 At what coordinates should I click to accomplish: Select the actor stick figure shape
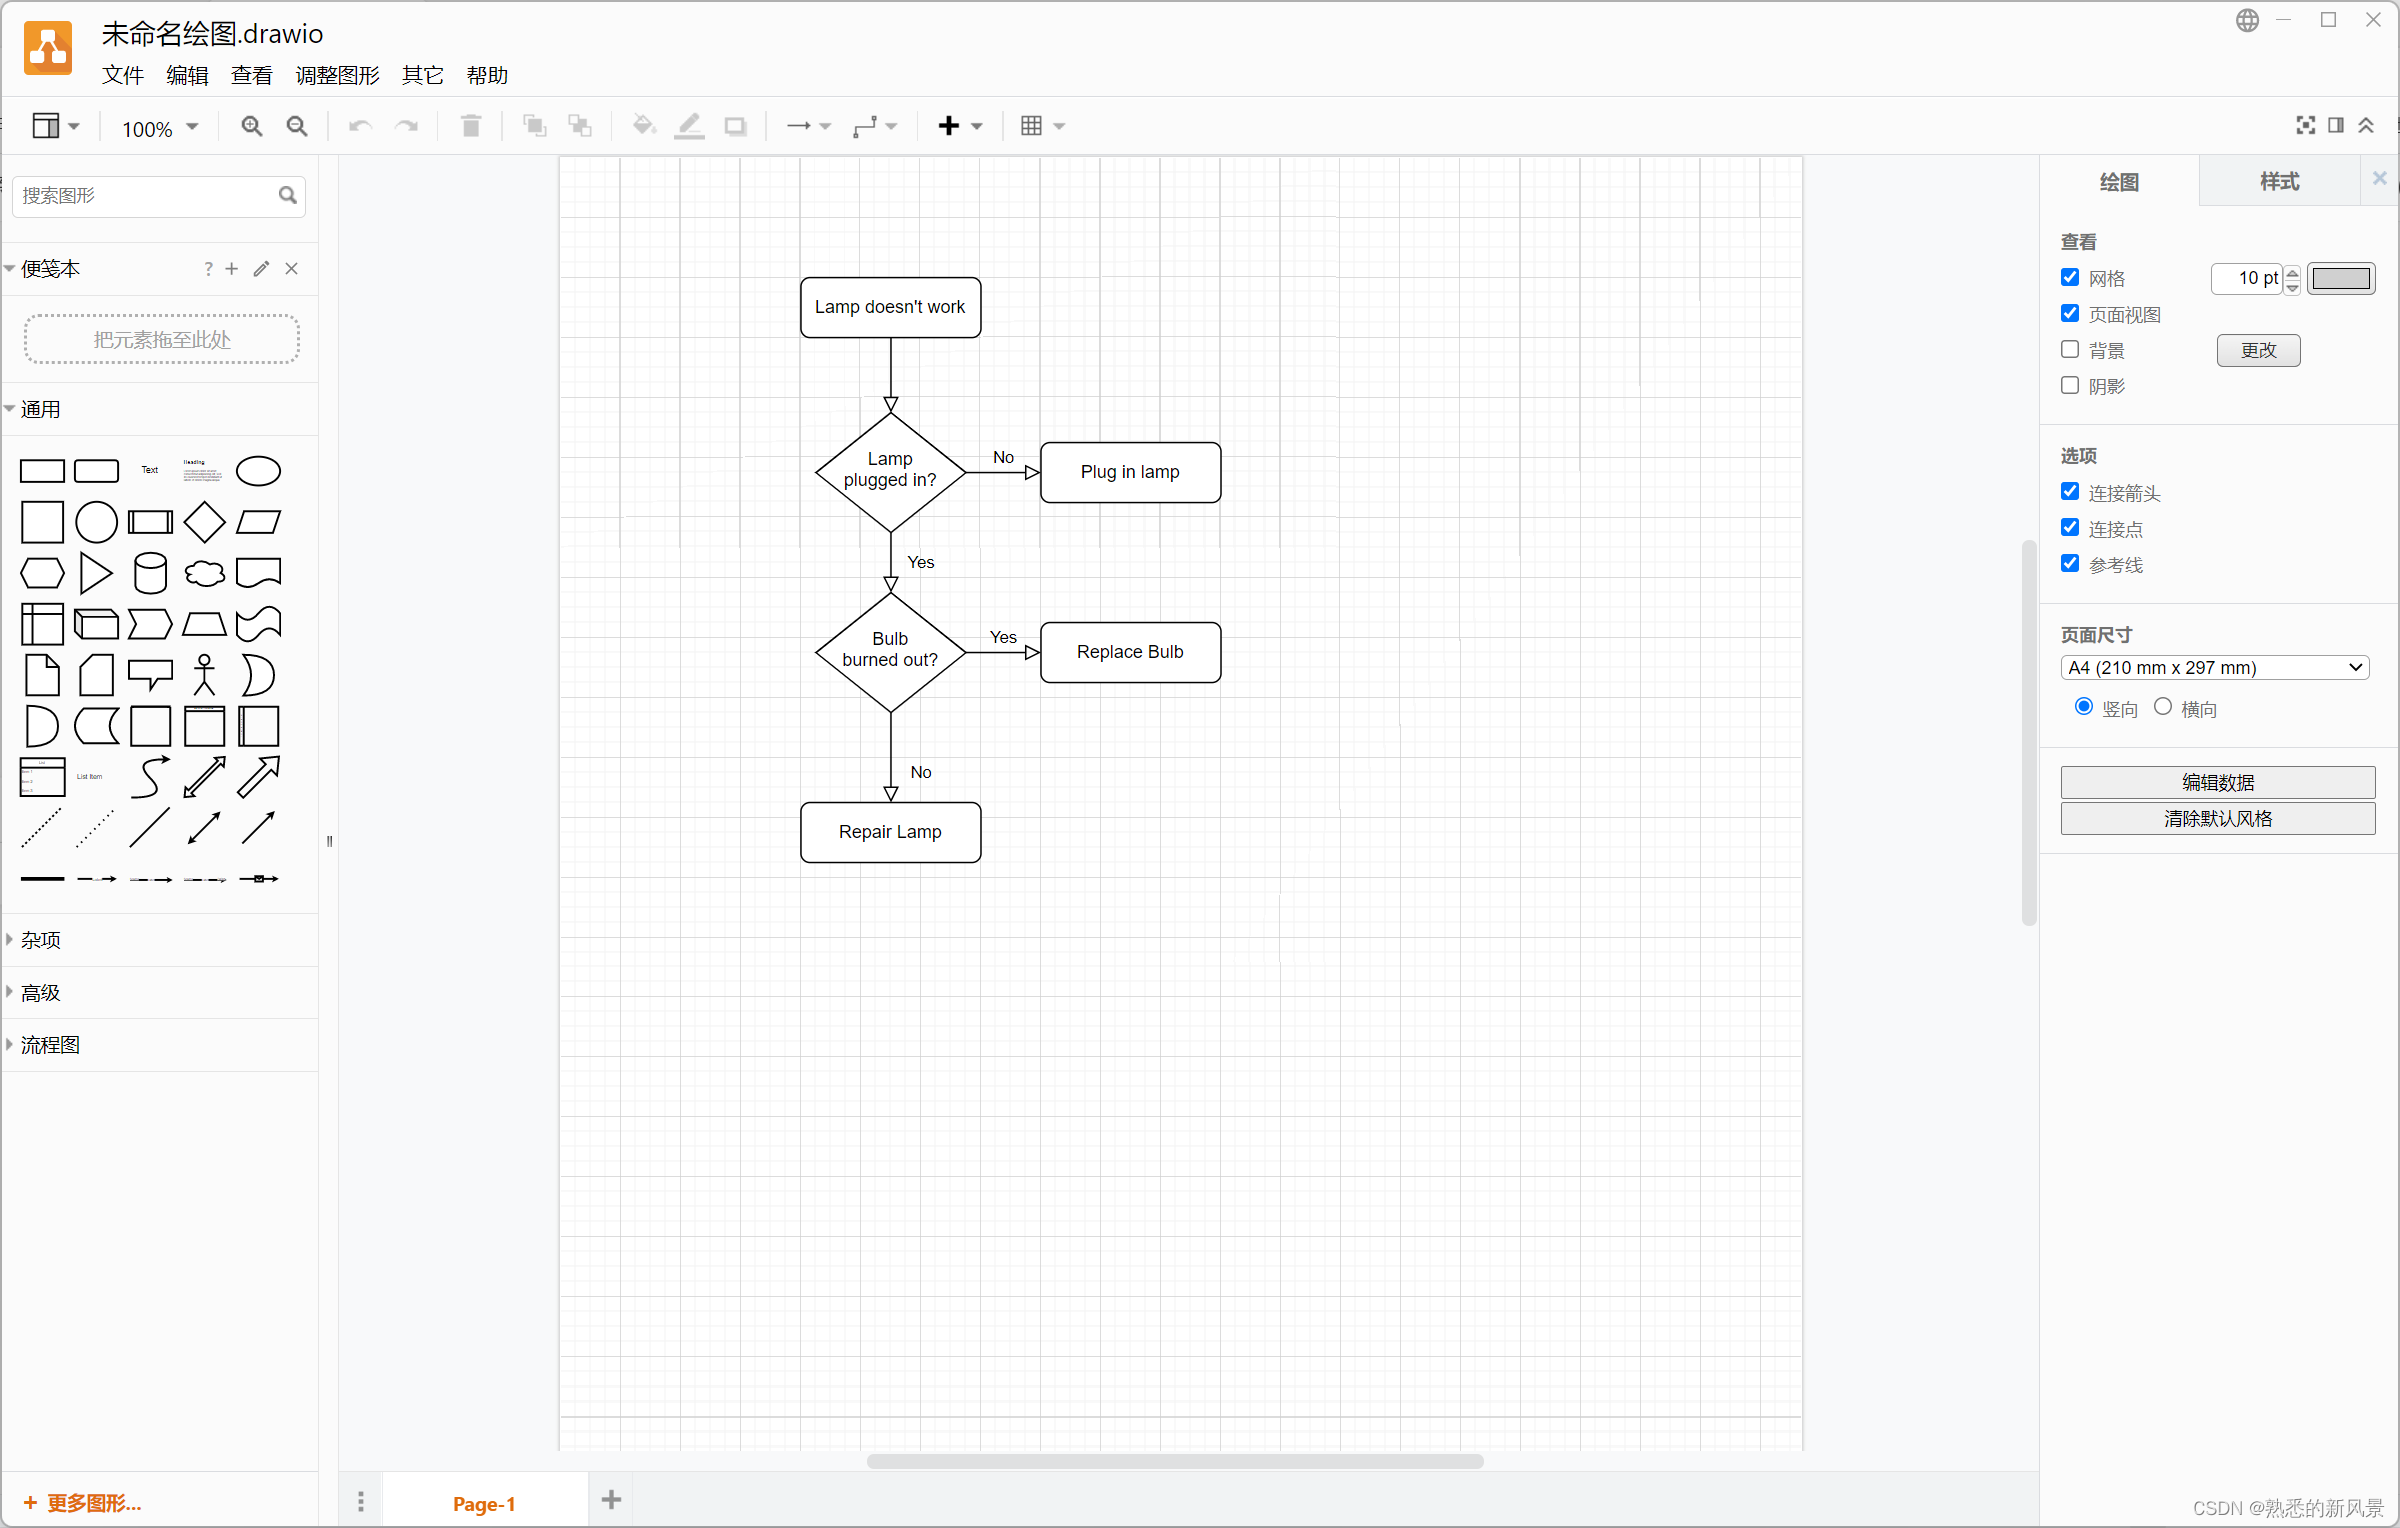204,675
